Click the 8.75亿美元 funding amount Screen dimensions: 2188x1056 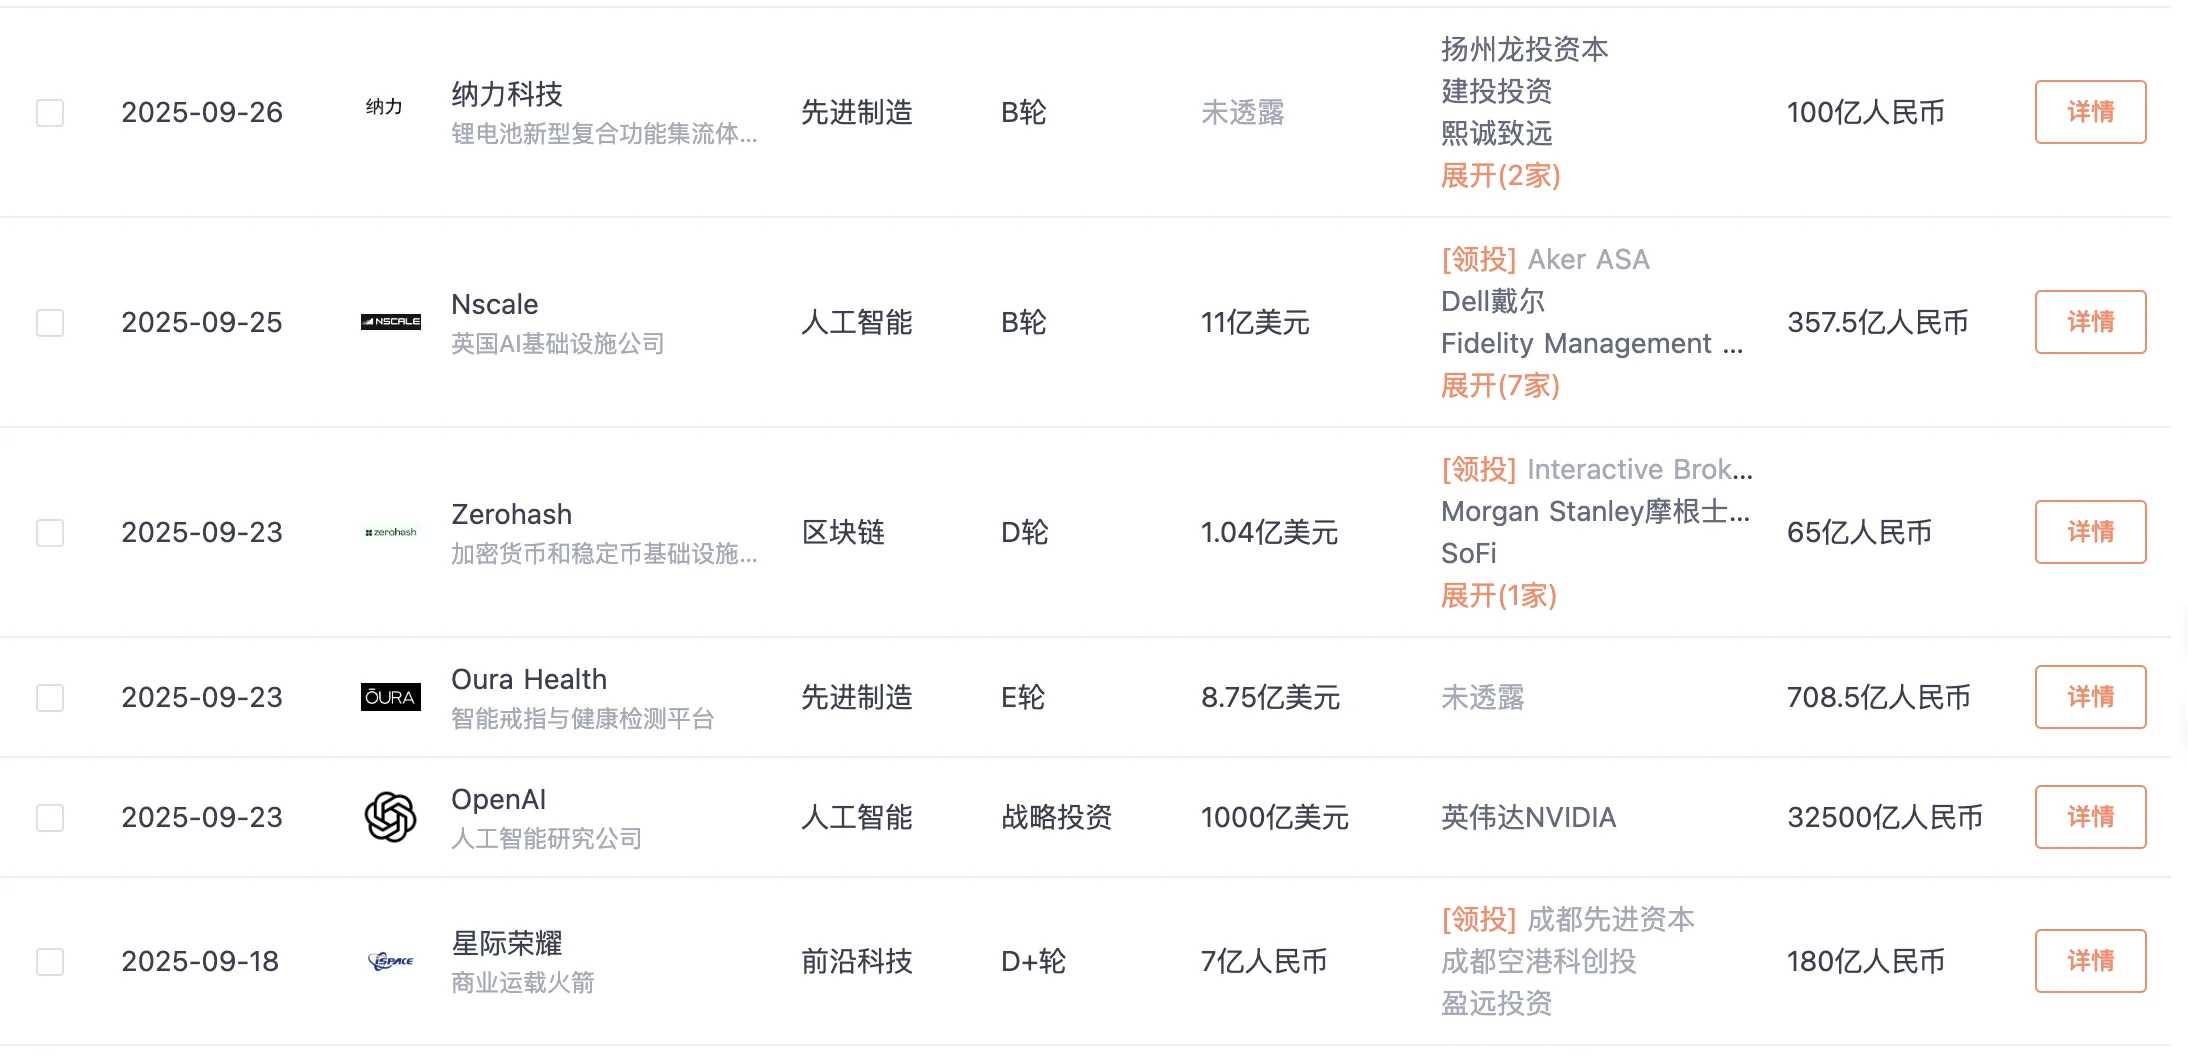[x=1270, y=698]
